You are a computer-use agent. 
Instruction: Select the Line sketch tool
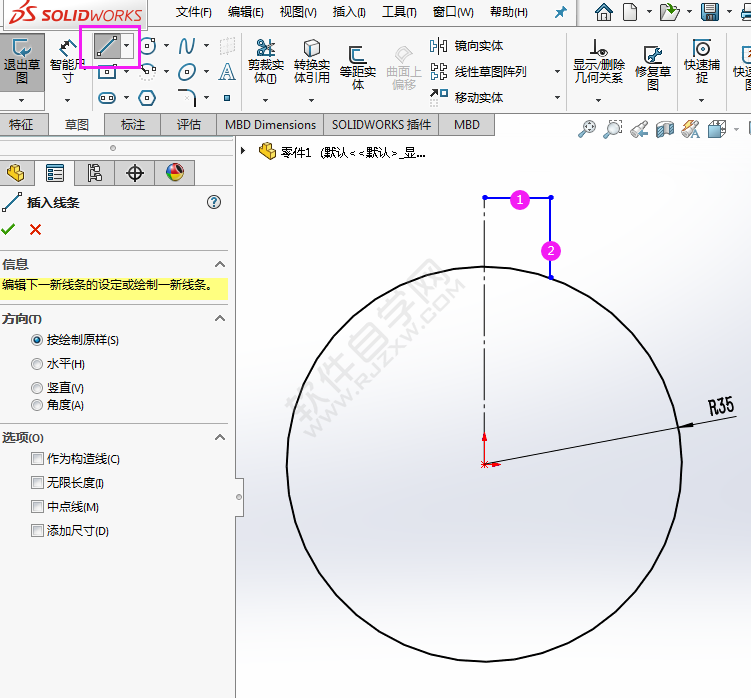107,46
